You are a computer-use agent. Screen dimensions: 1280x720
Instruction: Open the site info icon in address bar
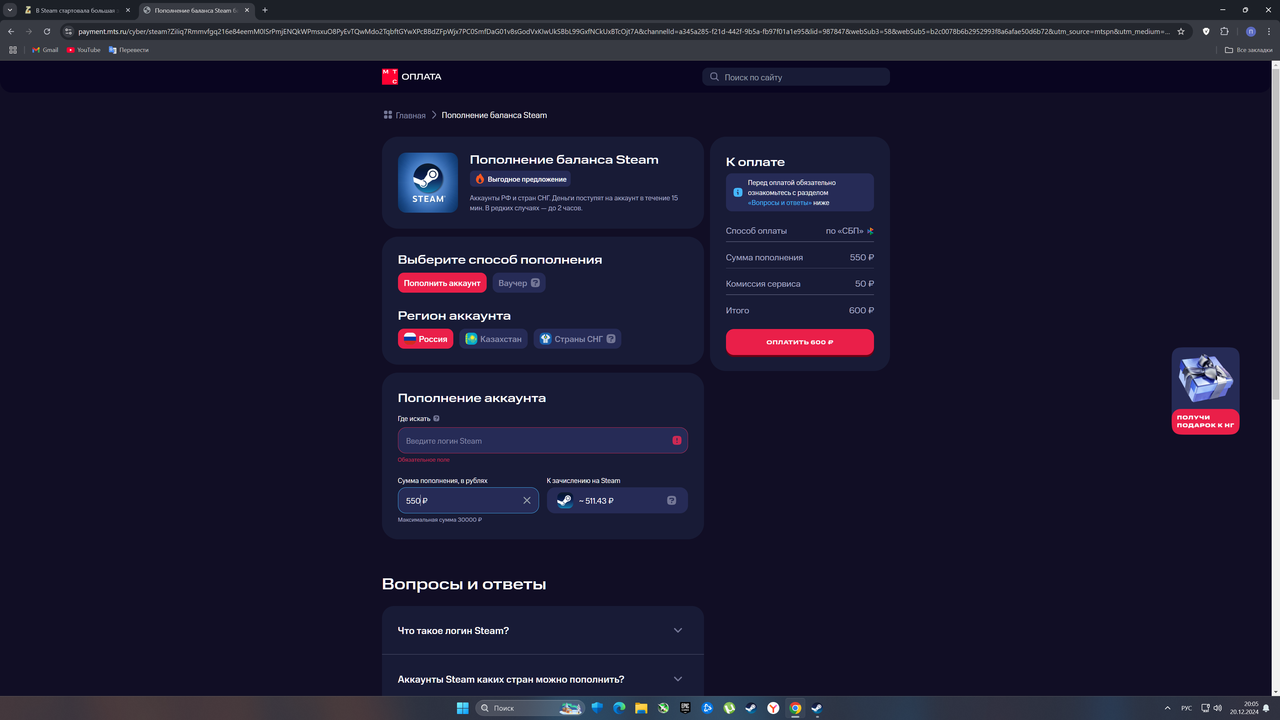point(69,31)
